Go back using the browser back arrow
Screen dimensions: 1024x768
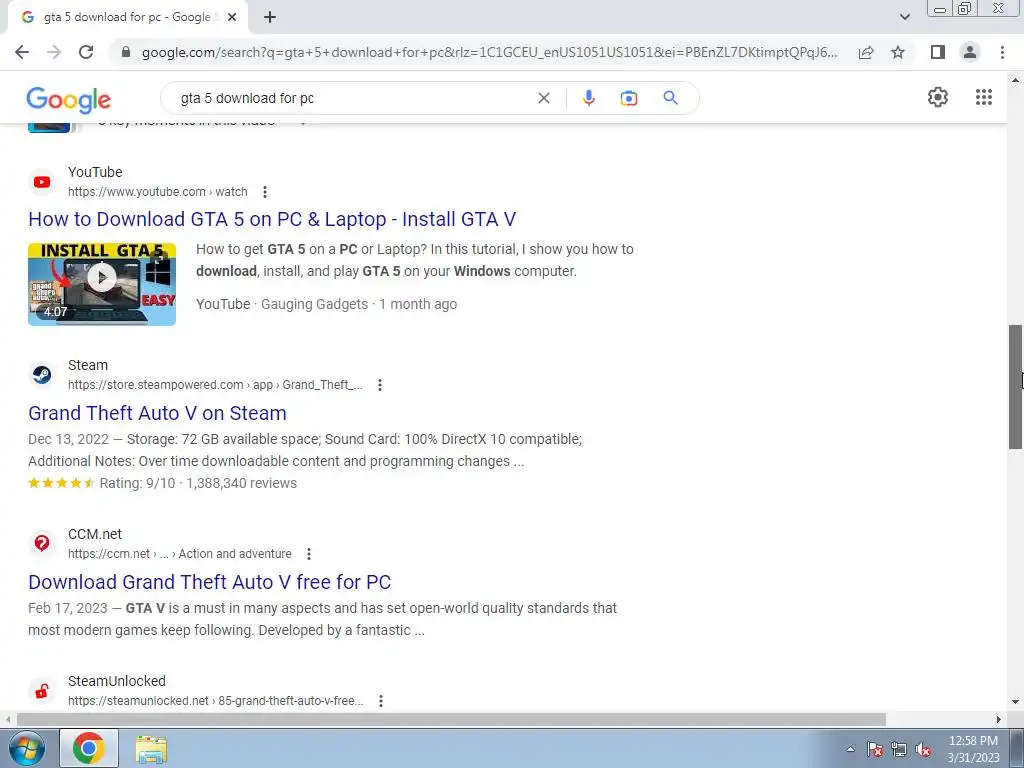tap(22, 52)
